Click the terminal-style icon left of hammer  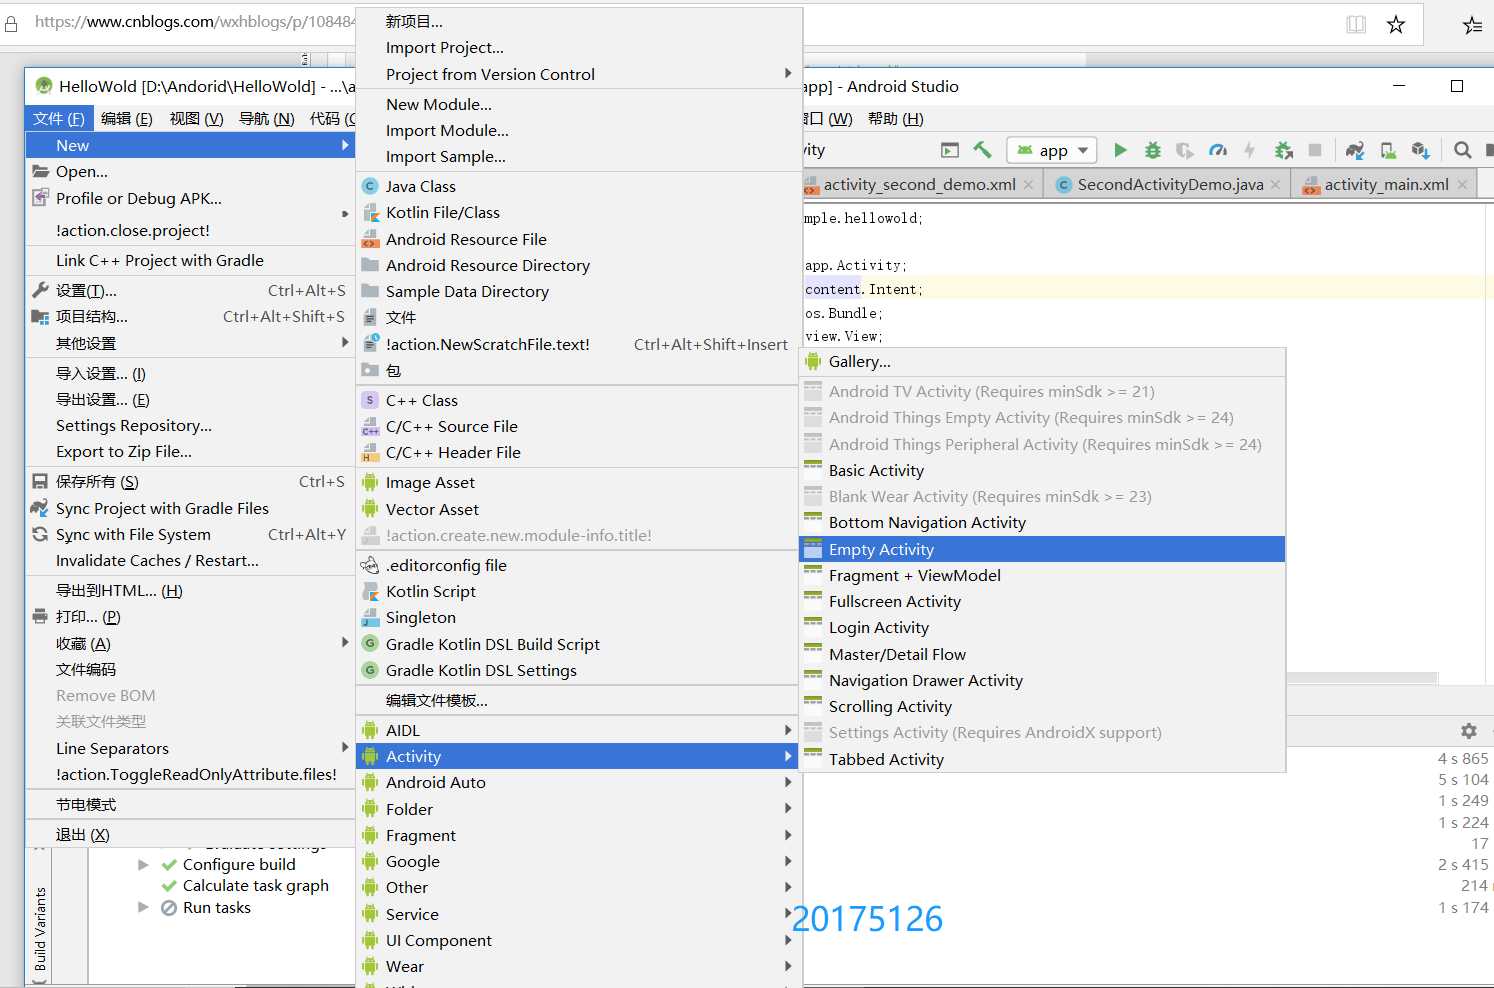[950, 150]
